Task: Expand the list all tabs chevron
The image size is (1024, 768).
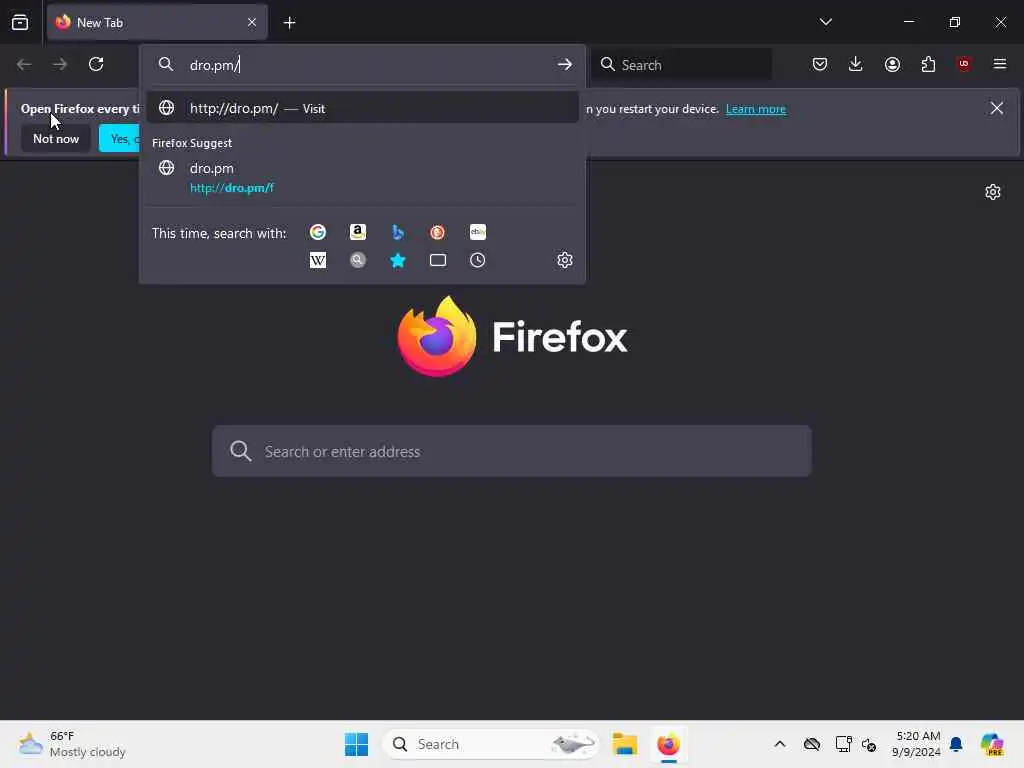Action: [x=825, y=22]
